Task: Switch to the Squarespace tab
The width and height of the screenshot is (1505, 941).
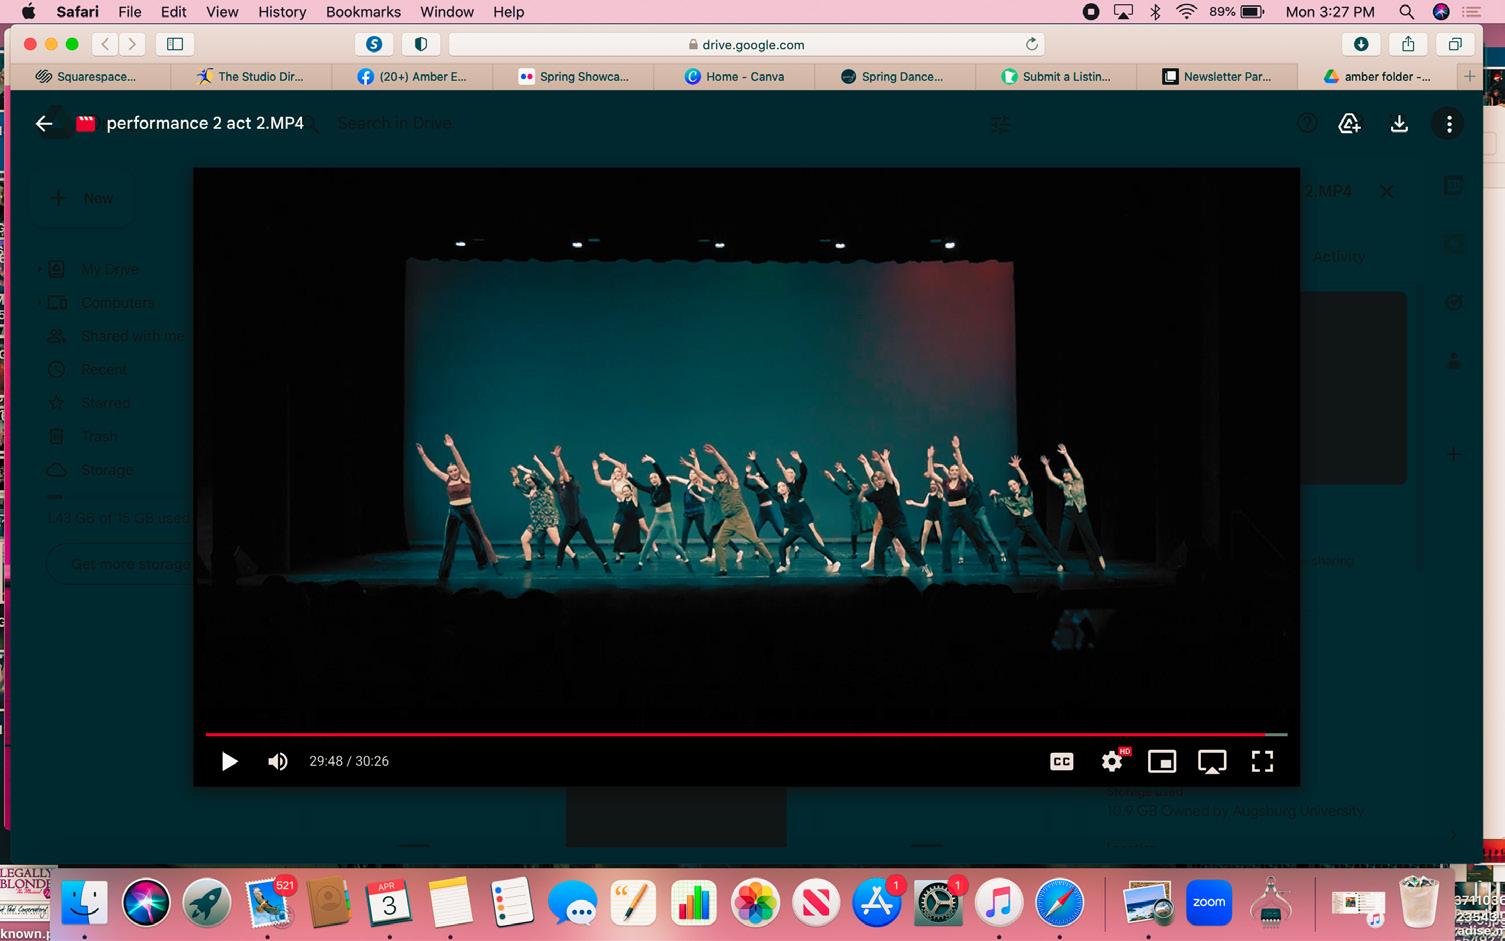Action: pos(91,76)
